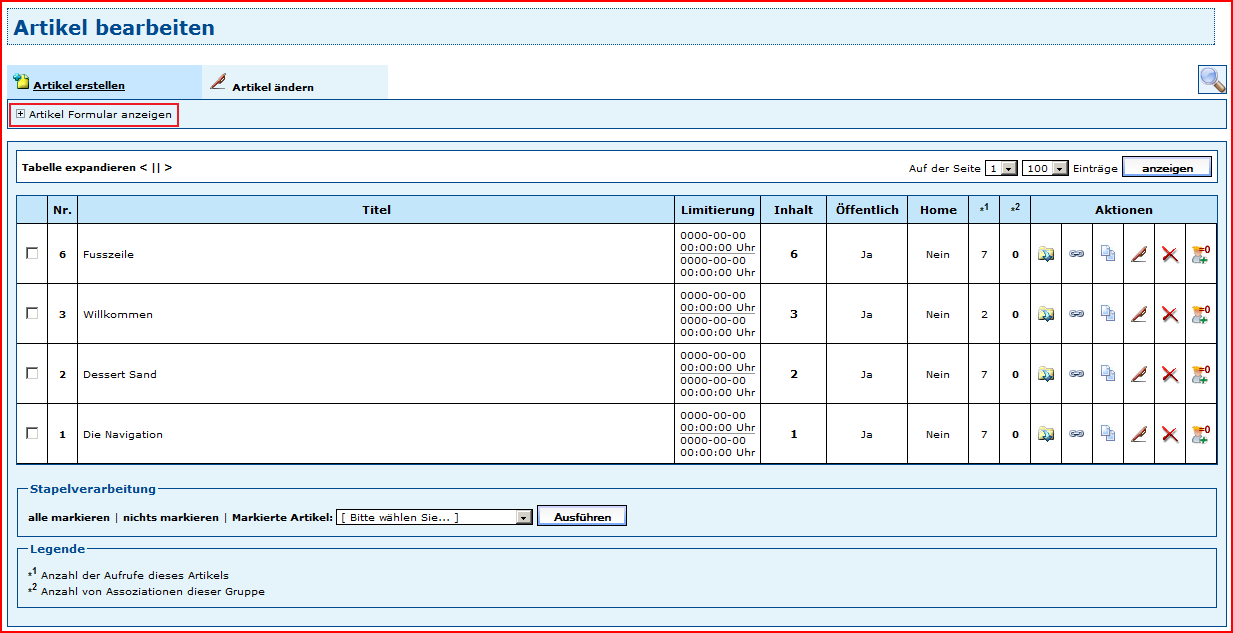Viewport: 1233px width, 633px height.
Task: Select the Die Navigation row checkbox
Action: (32, 434)
